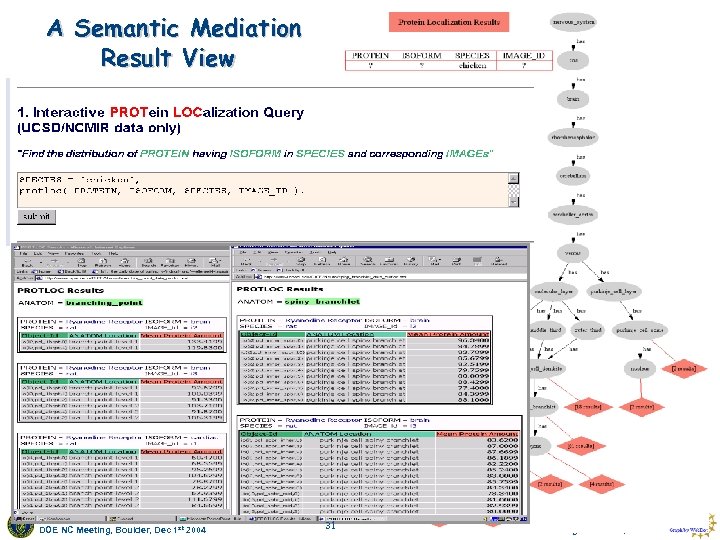
Task: Click the query box scrollbar down arrow
Action: [514, 202]
